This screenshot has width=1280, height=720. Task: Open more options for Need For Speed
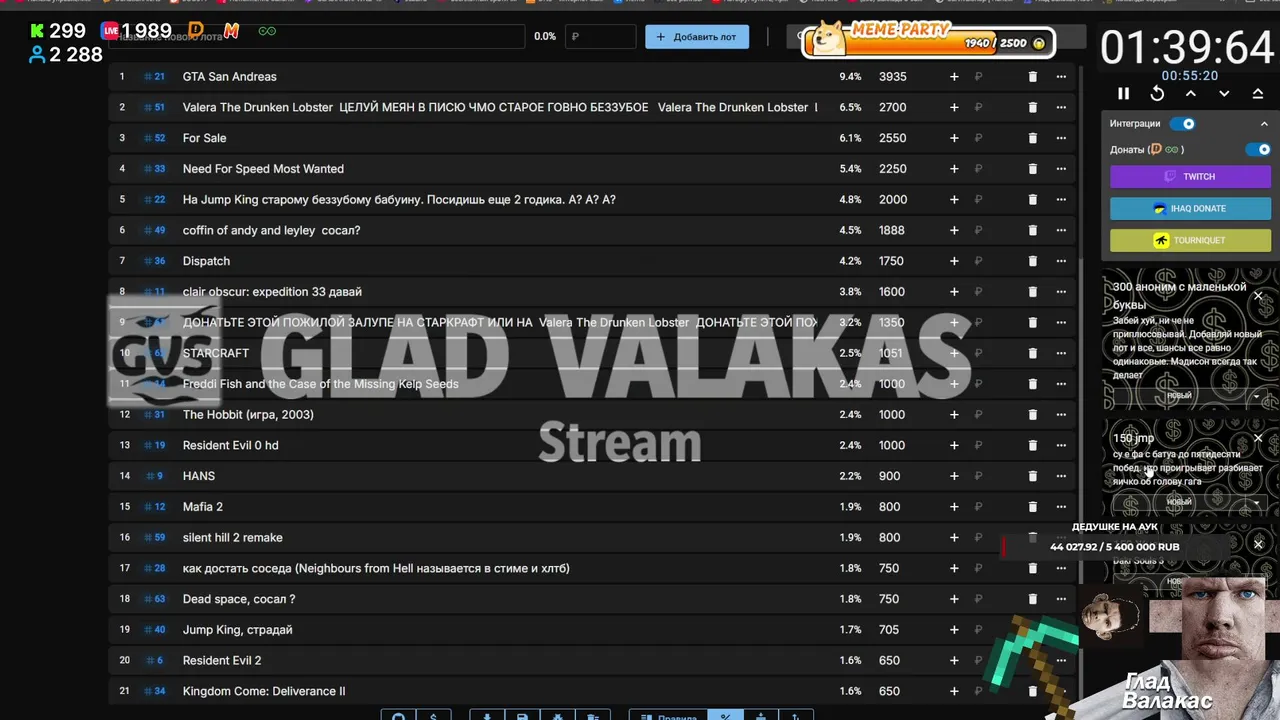(1061, 169)
